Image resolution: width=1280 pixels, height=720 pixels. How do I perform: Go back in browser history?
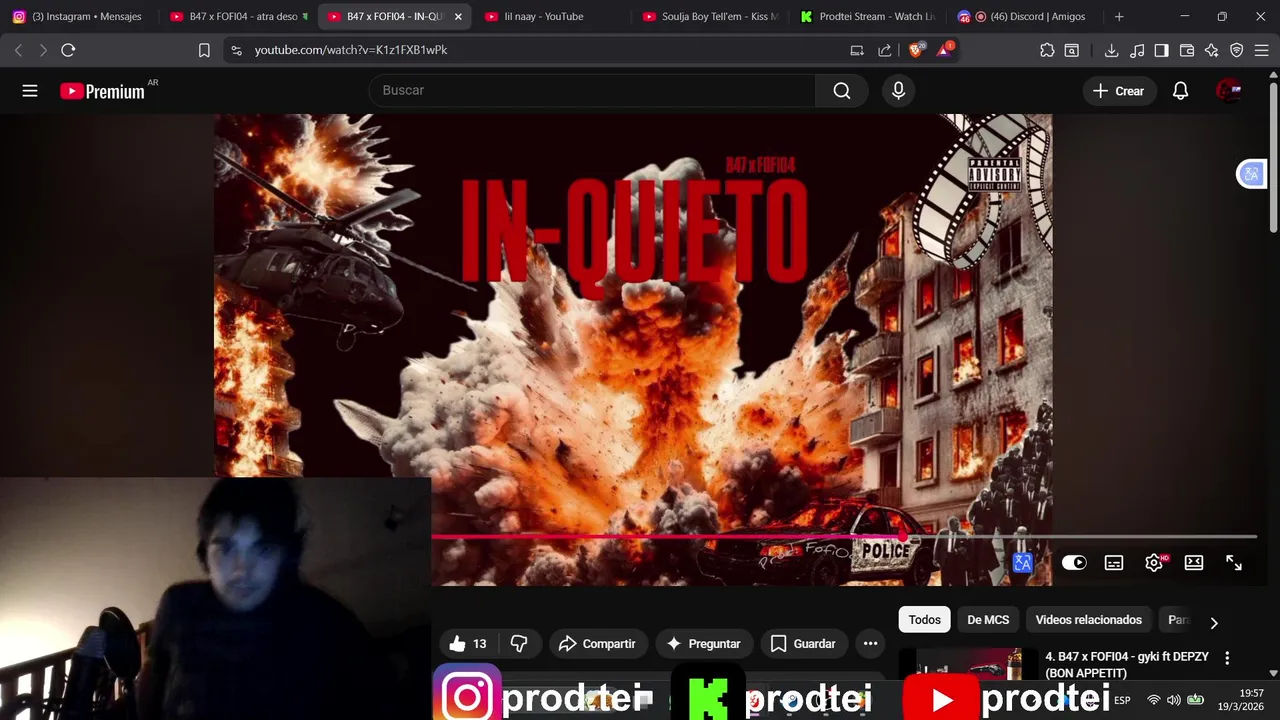(18, 50)
